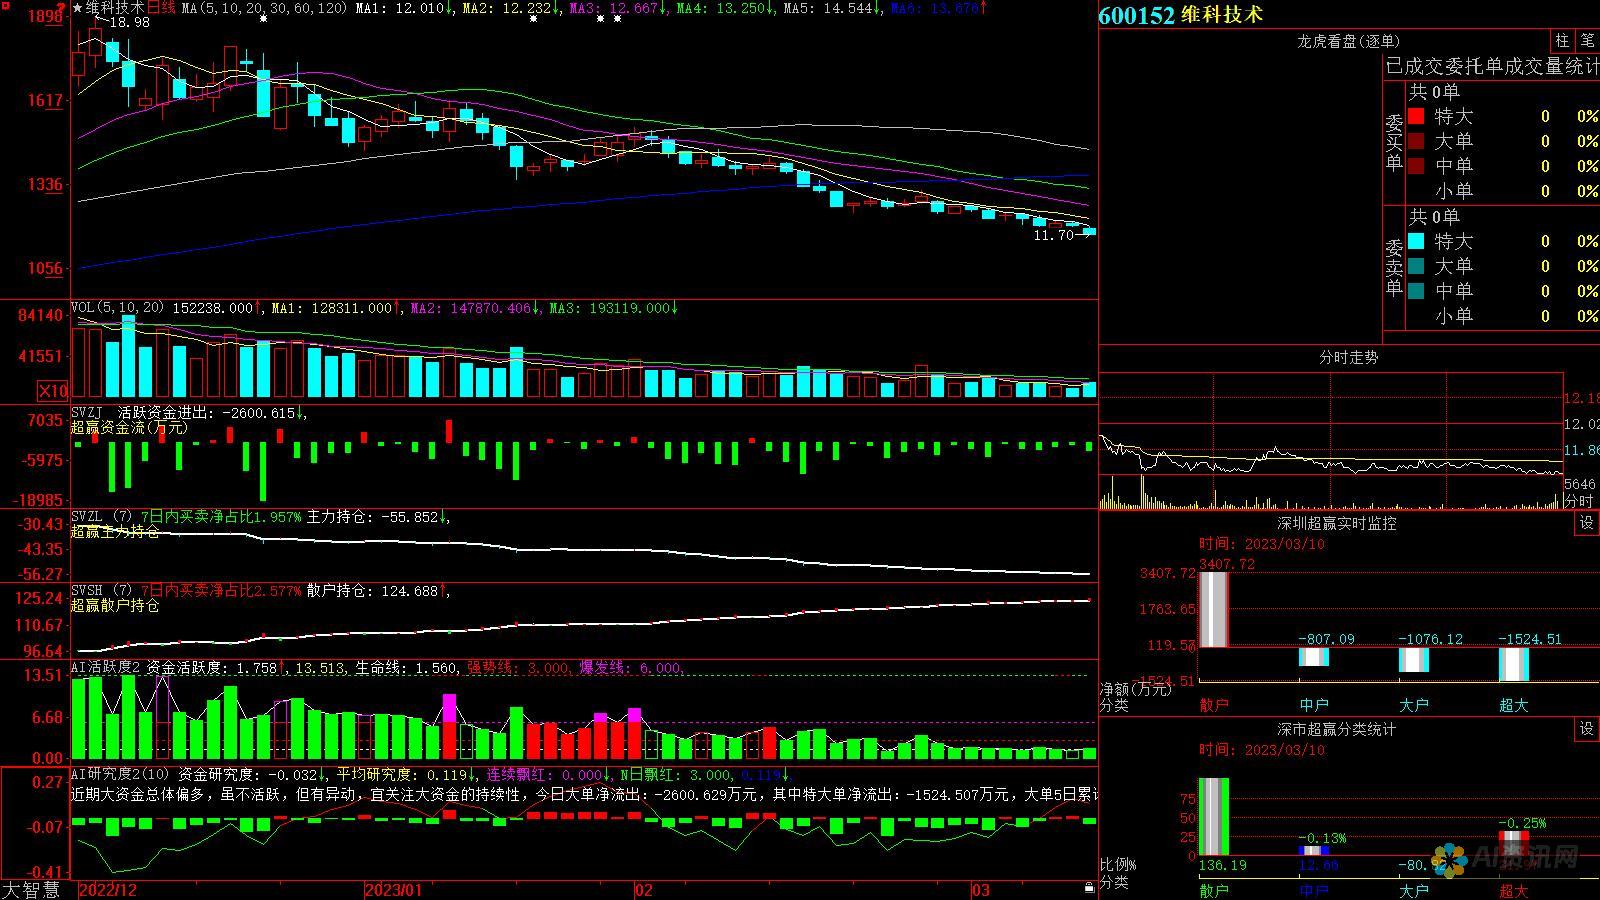Click VOL(5,10,20) indicator label
Viewport: 1600px width, 900px height.
click(x=118, y=308)
